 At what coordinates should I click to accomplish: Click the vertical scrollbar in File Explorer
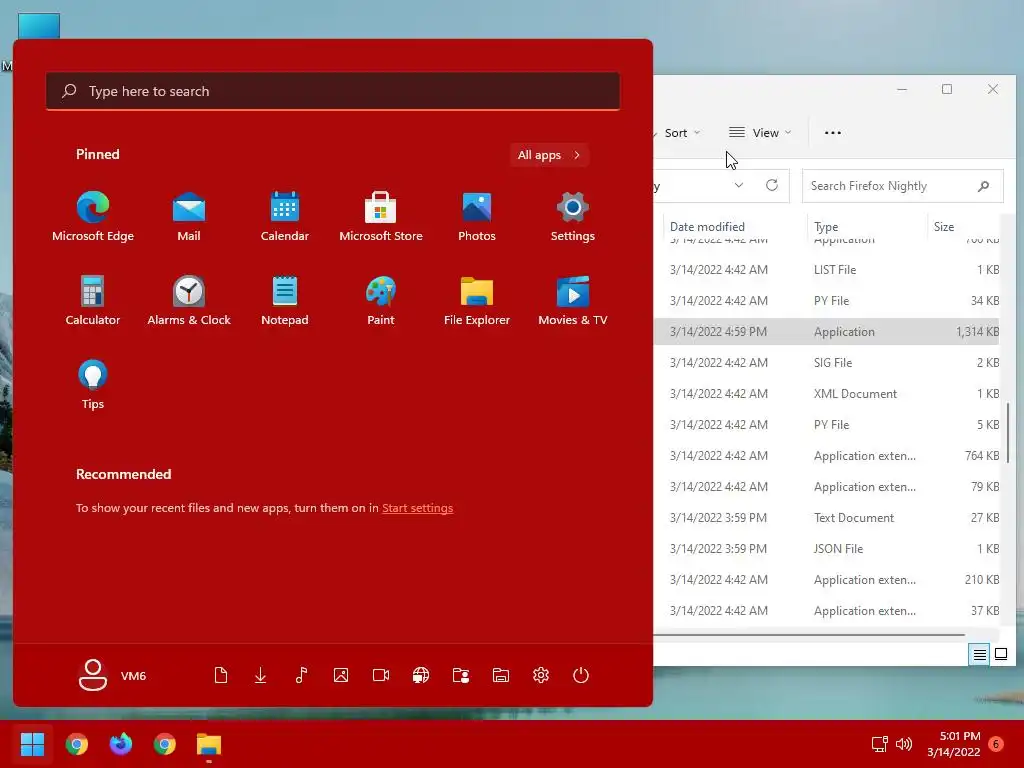click(x=1008, y=432)
